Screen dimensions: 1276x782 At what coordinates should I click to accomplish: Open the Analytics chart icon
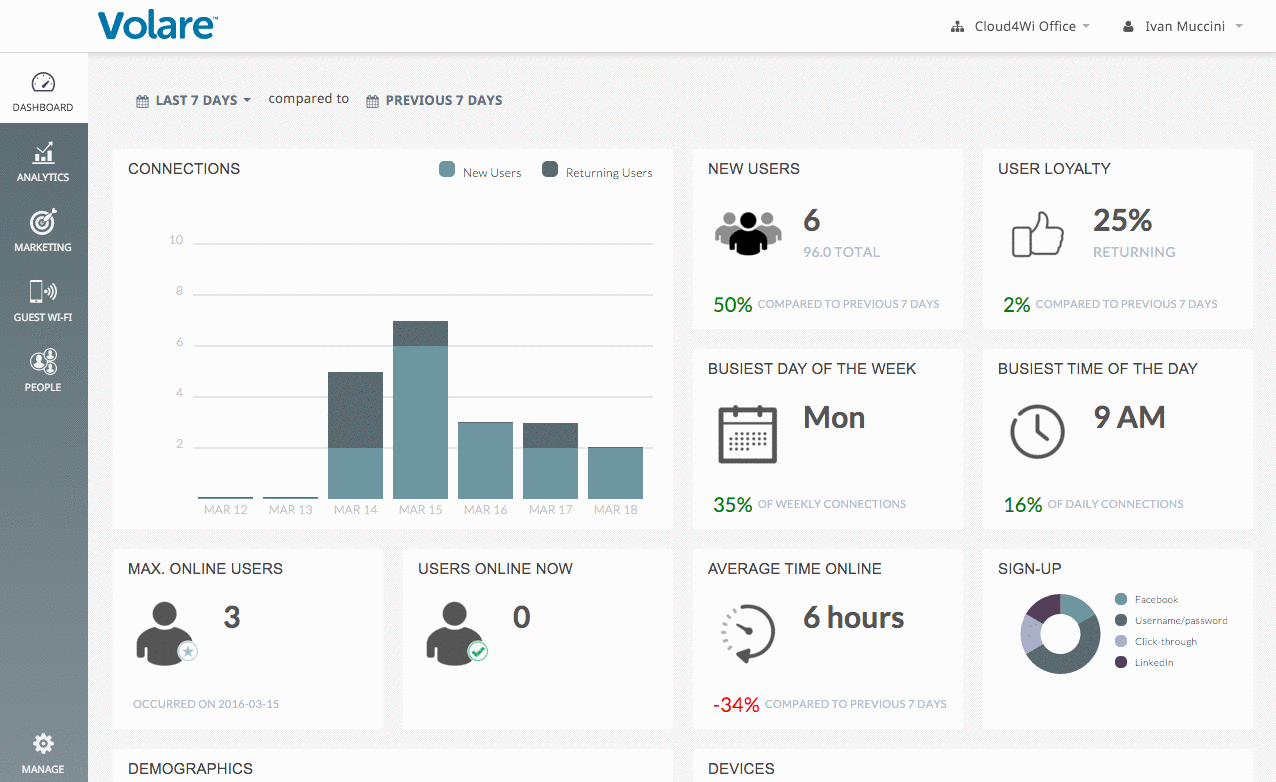point(43,153)
